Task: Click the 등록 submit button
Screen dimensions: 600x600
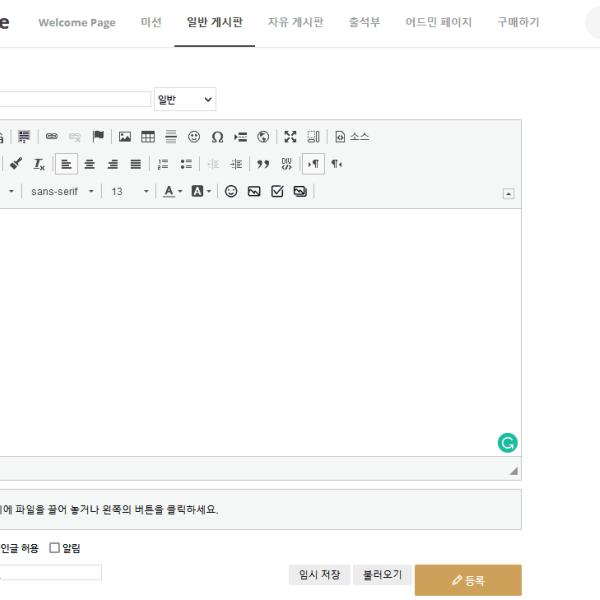Action: point(468,580)
